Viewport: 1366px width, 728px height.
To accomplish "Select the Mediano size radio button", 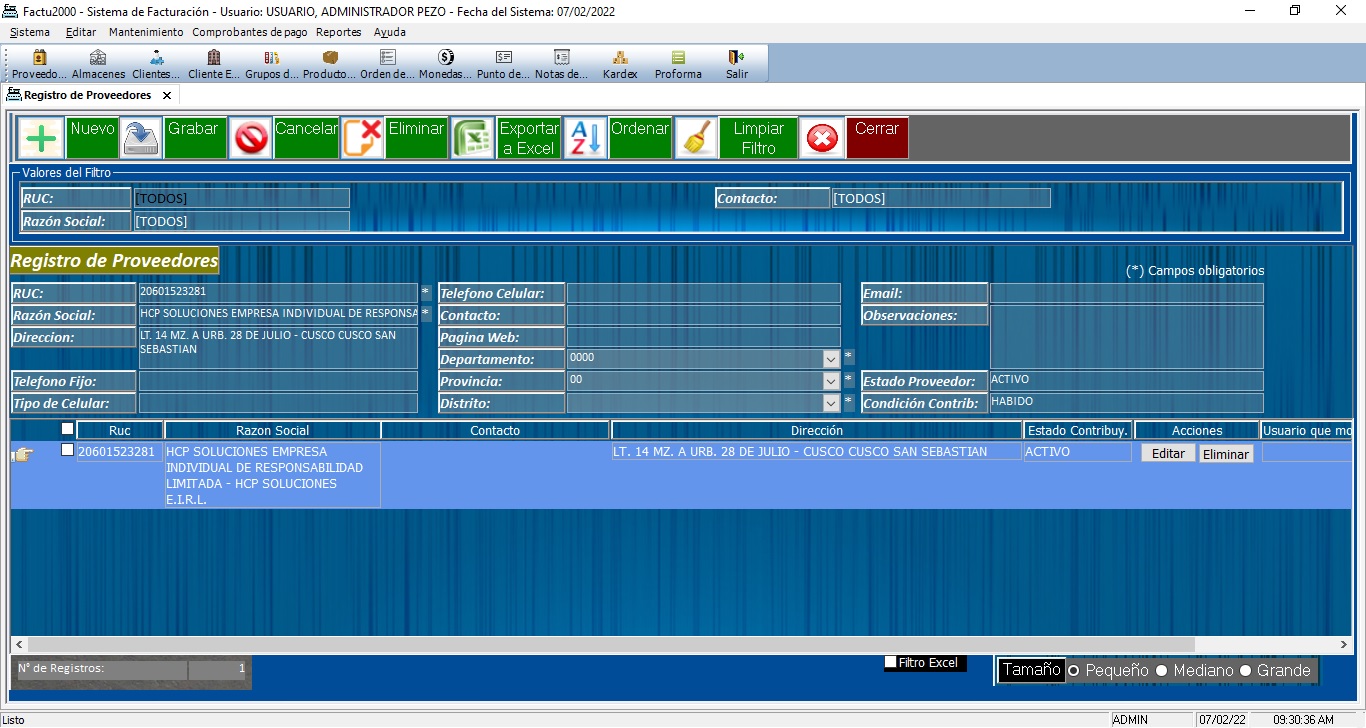I will pos(1161,671).
